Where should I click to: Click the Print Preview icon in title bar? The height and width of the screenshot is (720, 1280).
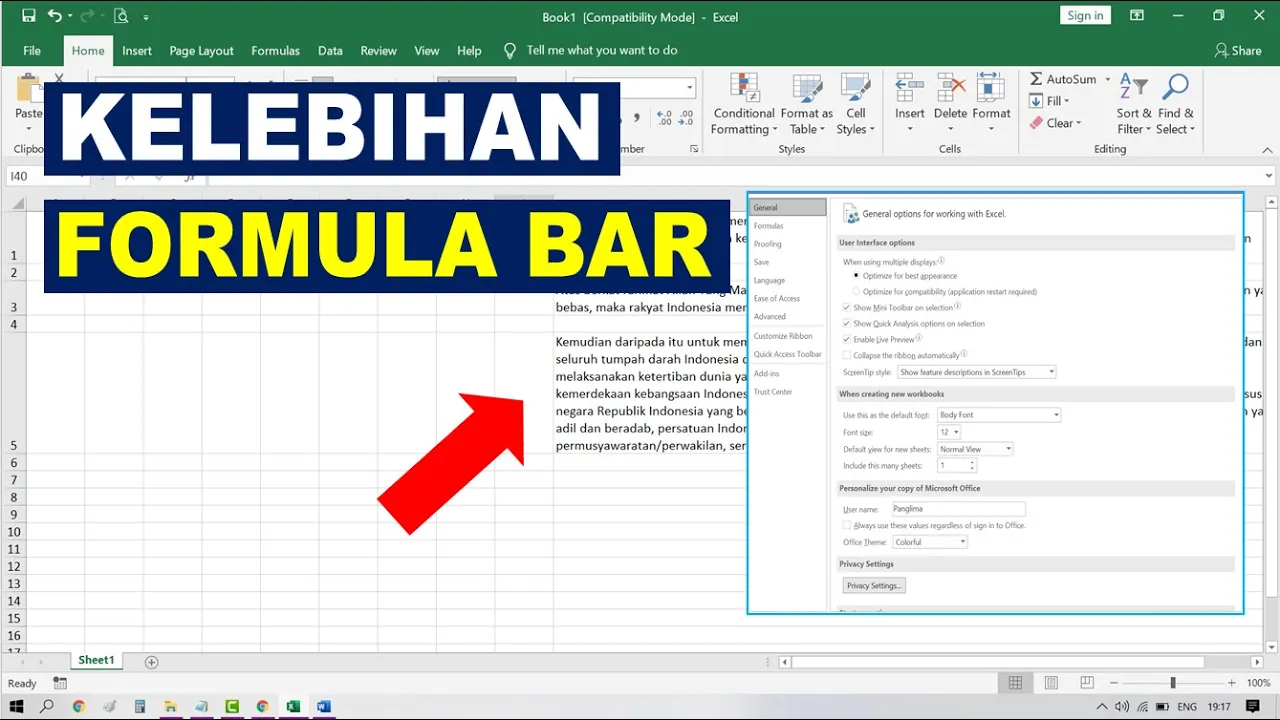click(121, 16)
